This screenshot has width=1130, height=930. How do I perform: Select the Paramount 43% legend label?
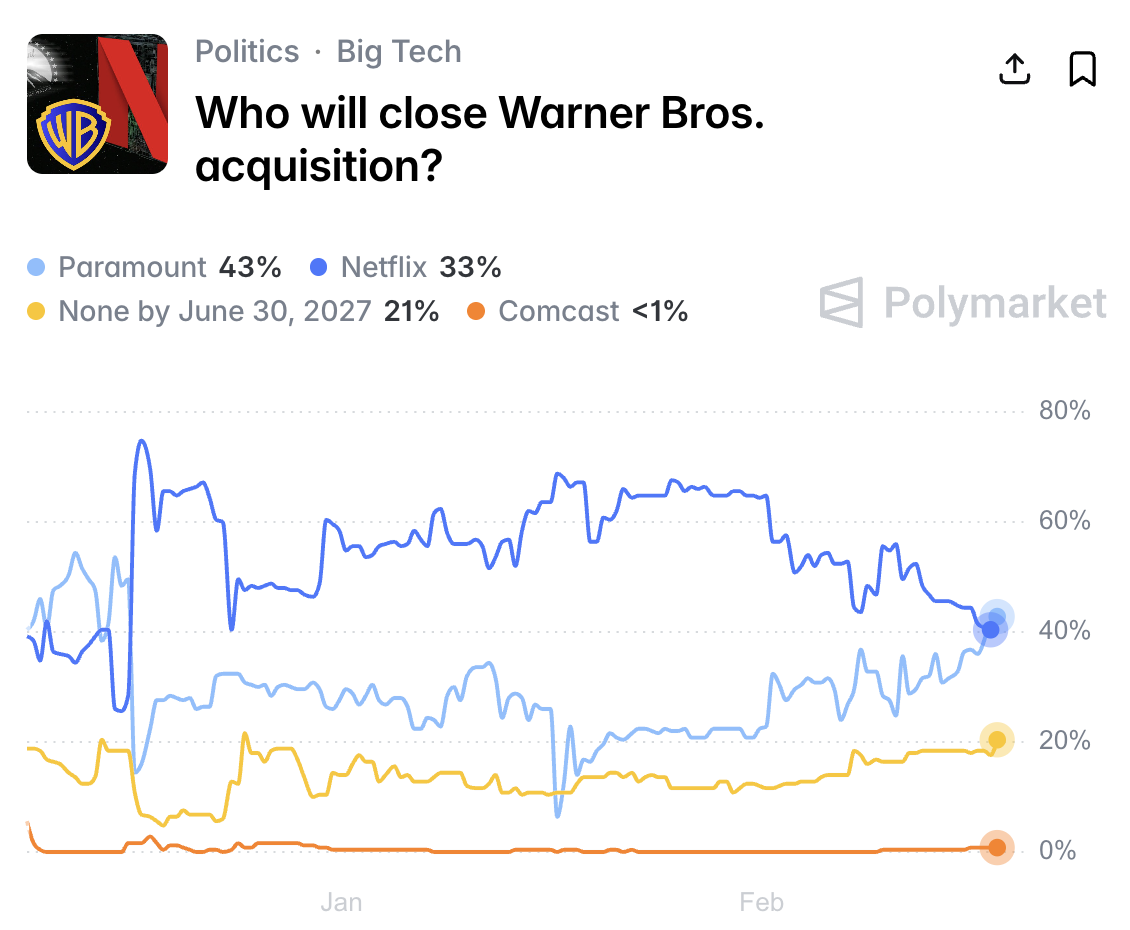170,268
